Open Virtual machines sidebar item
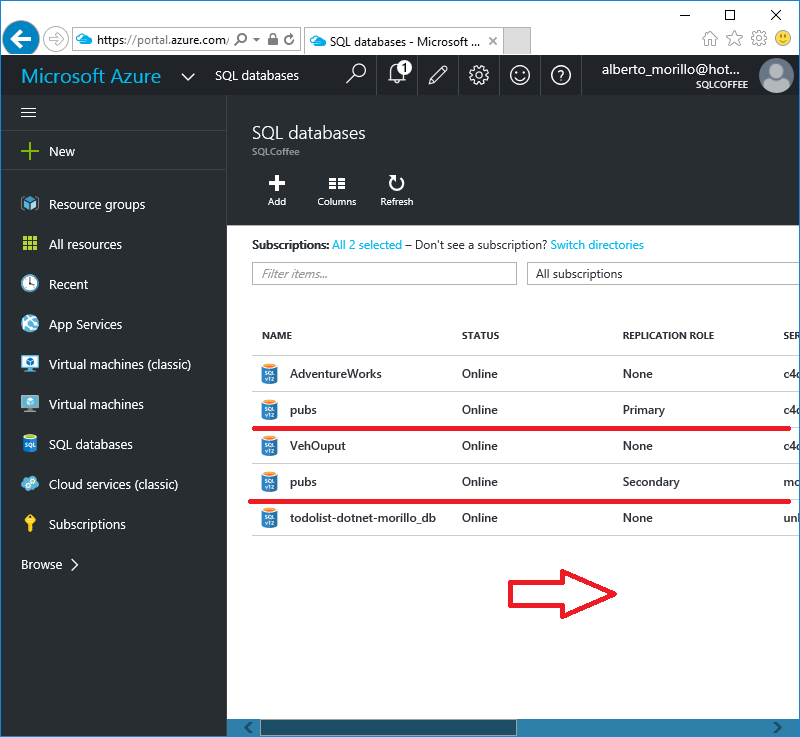This screenshot has height=737, width=800. tap(114, 404)
